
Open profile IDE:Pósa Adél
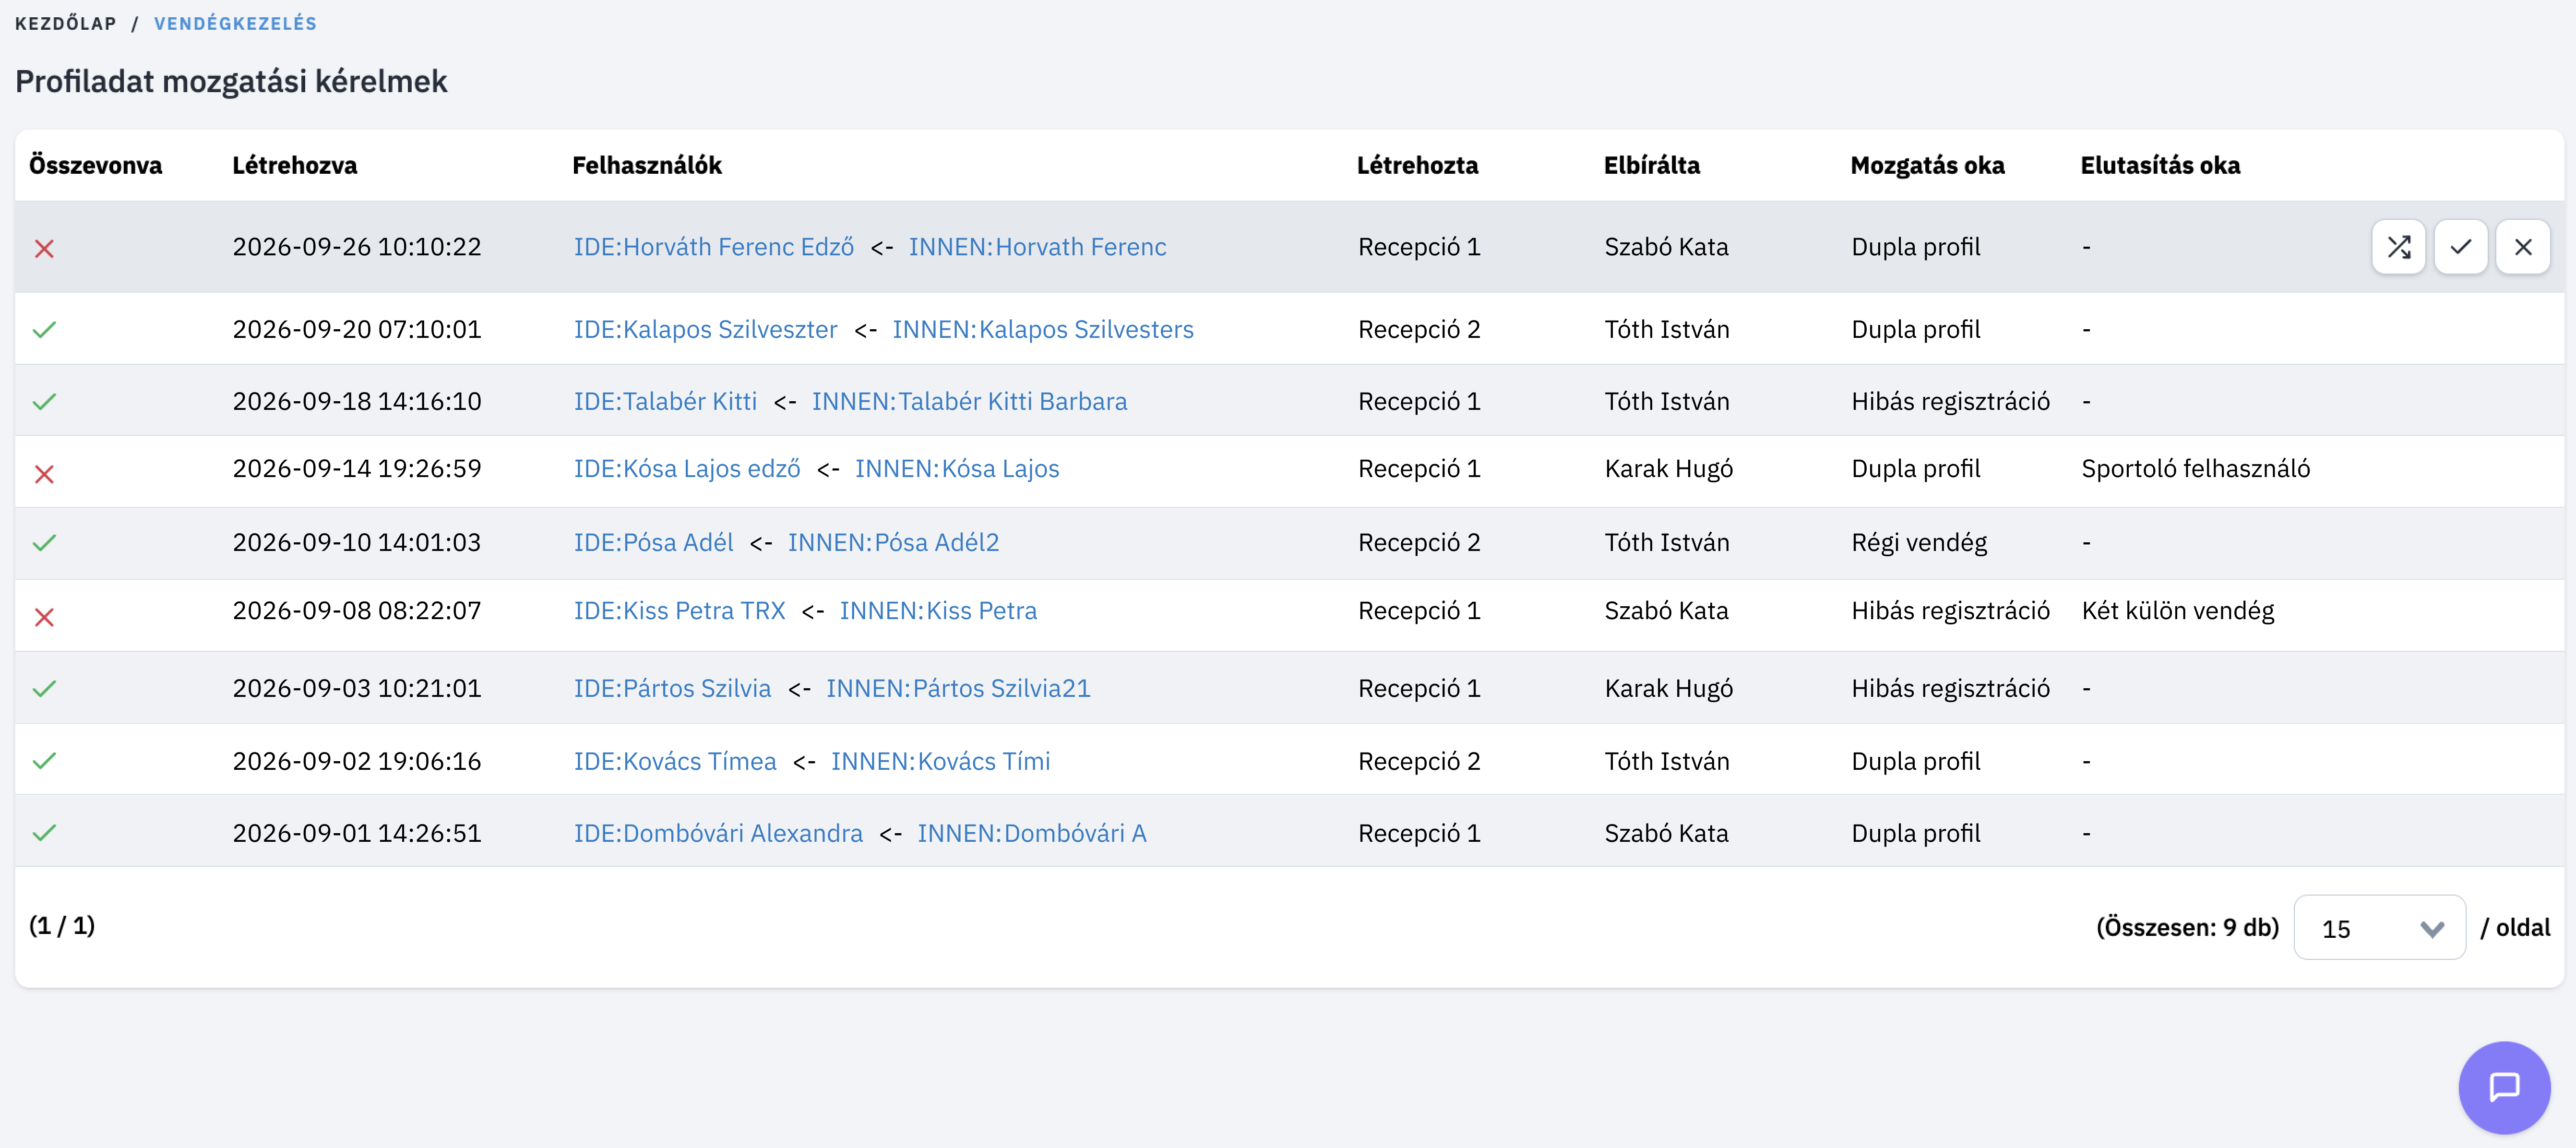[x=653, y=542]
